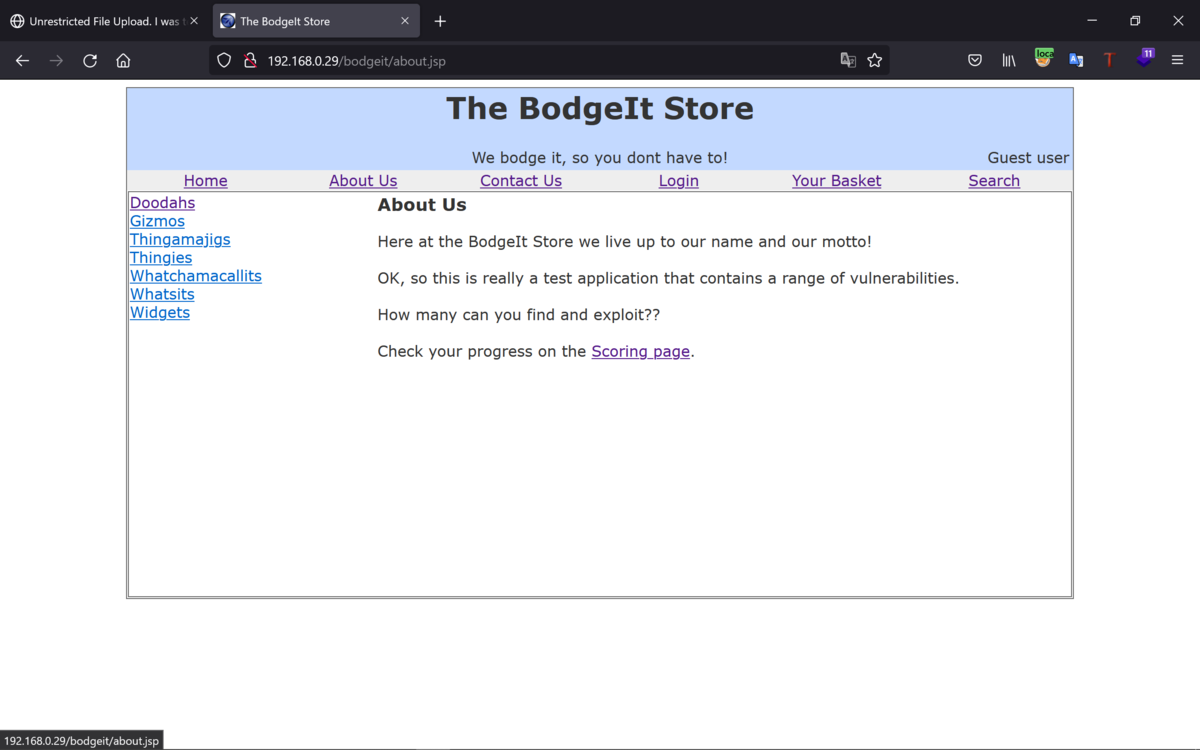
Task: Open the red T extension icon
Action: (1110, 60)
